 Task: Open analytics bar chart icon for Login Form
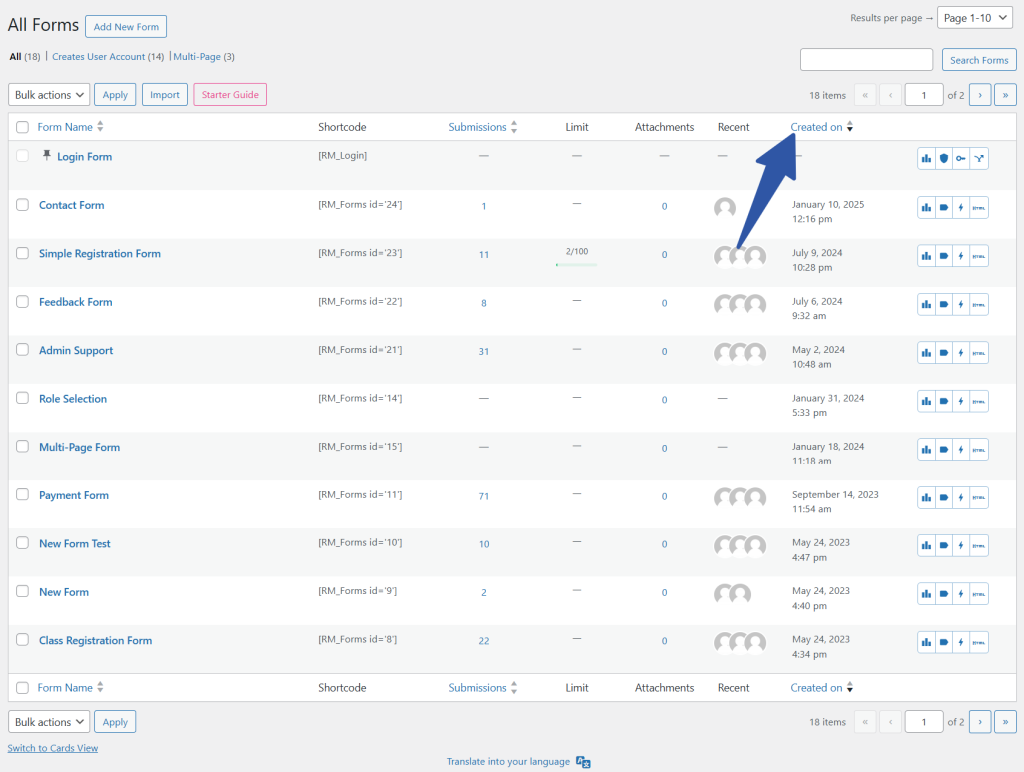927,158
